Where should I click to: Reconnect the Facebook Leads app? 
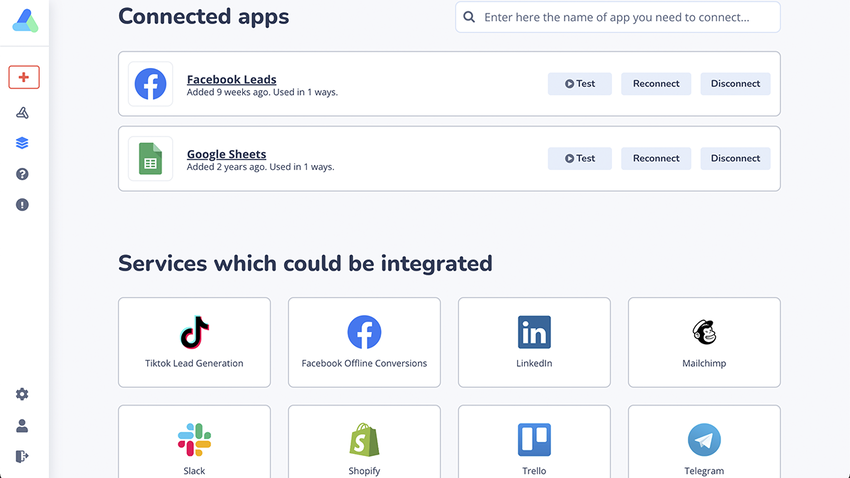[x=656, y=84]
